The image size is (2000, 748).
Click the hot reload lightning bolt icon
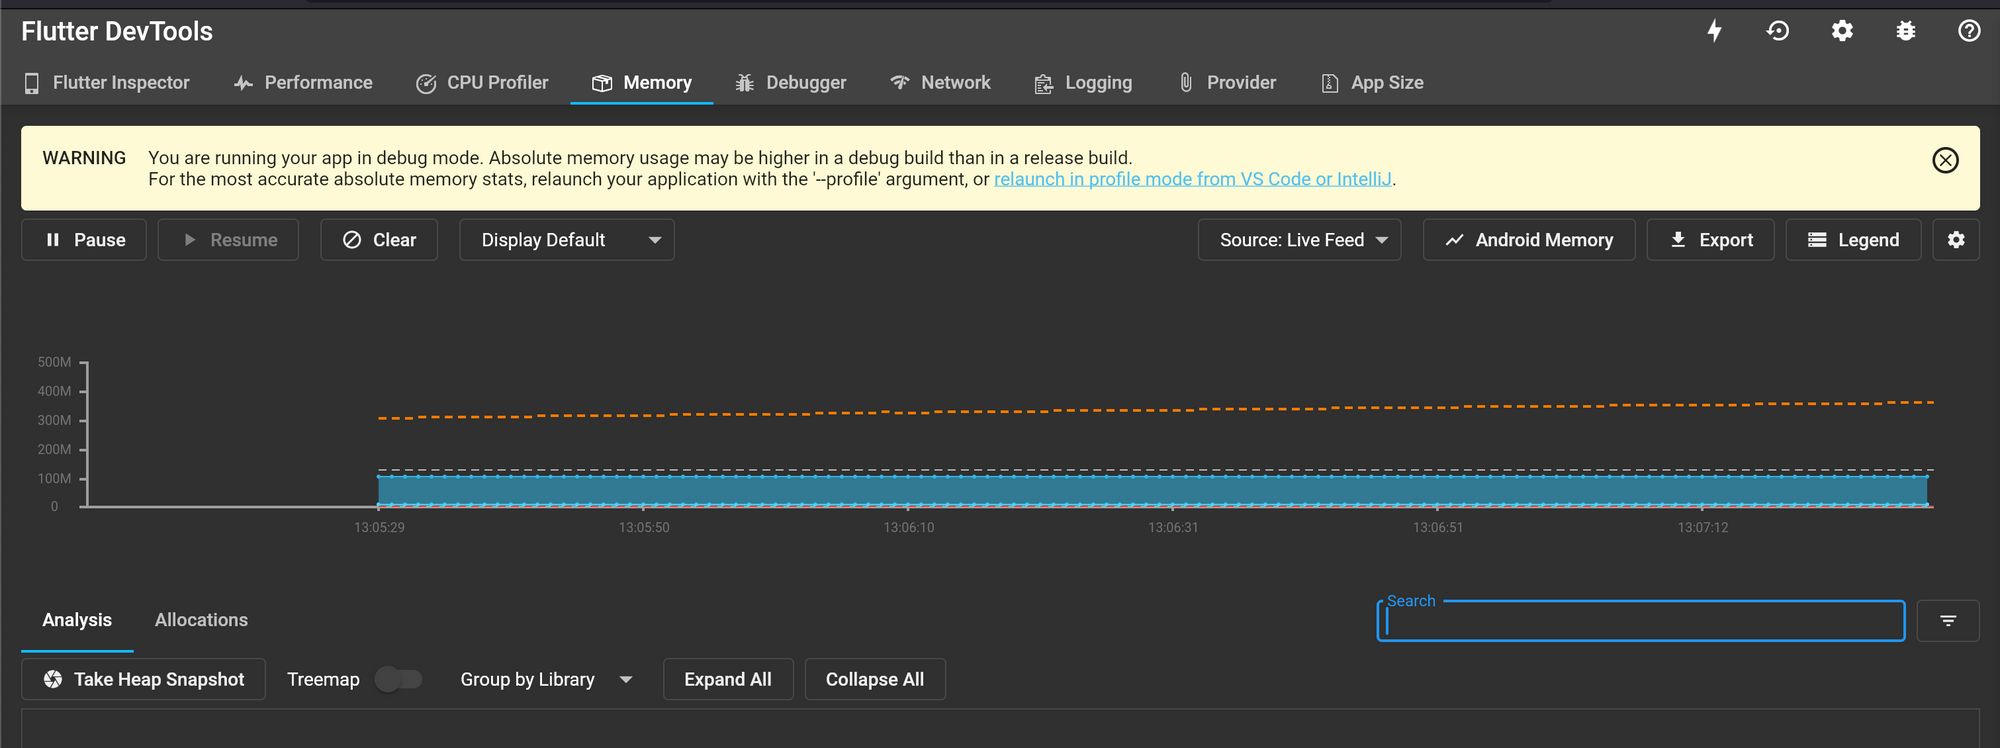pyautogui.click(x=1714, y=31)
